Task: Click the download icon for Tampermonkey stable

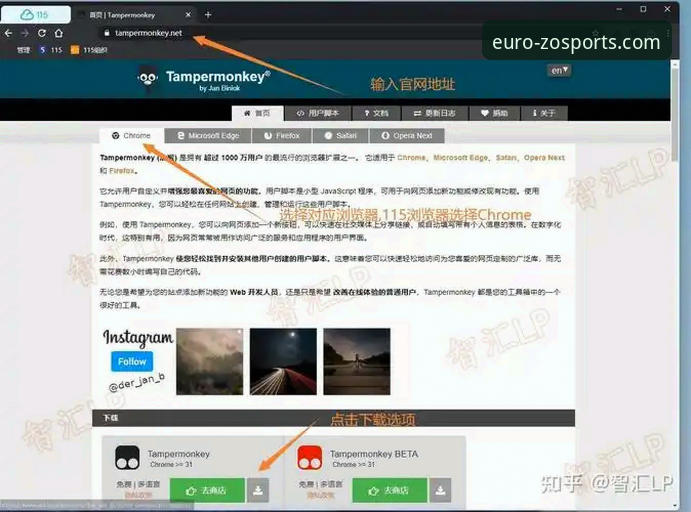Action: pos(258,490)
